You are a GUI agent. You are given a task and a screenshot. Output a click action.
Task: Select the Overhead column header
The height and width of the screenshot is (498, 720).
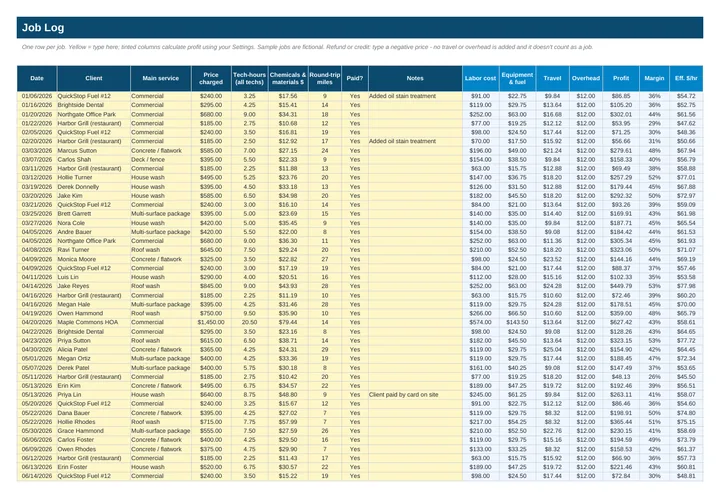click(586, 78)
